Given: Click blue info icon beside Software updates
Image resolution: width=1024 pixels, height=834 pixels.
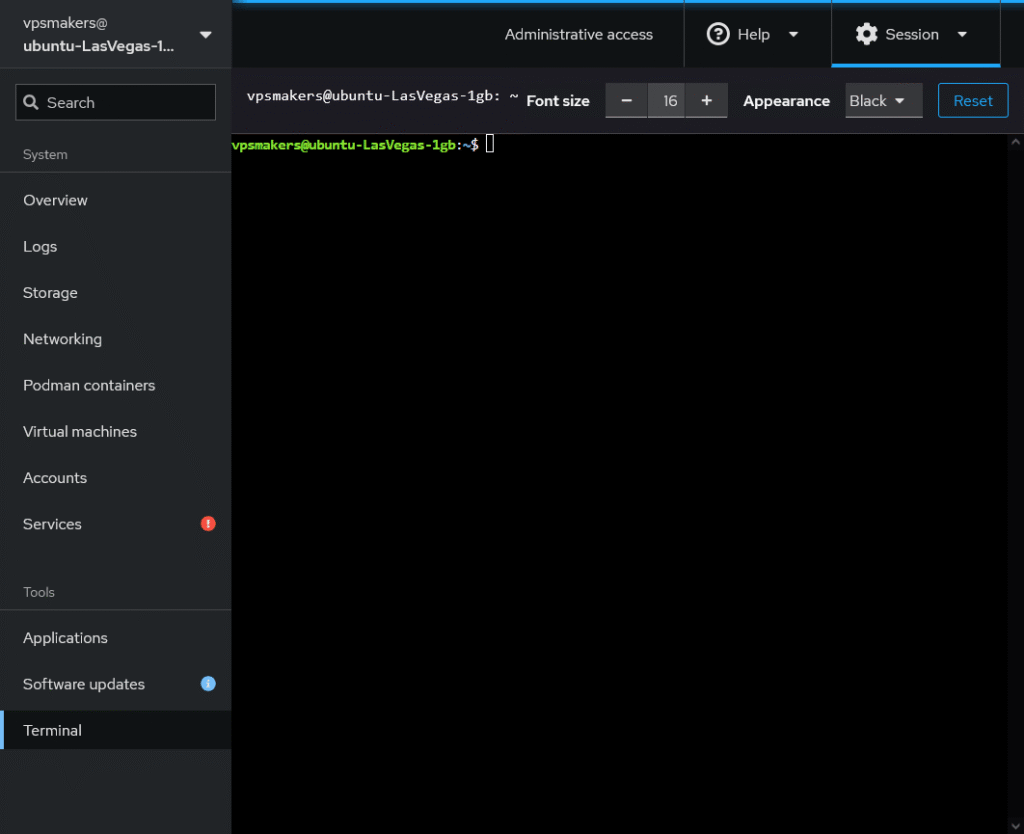Looking at the screenshot, I should coord(208,684).
